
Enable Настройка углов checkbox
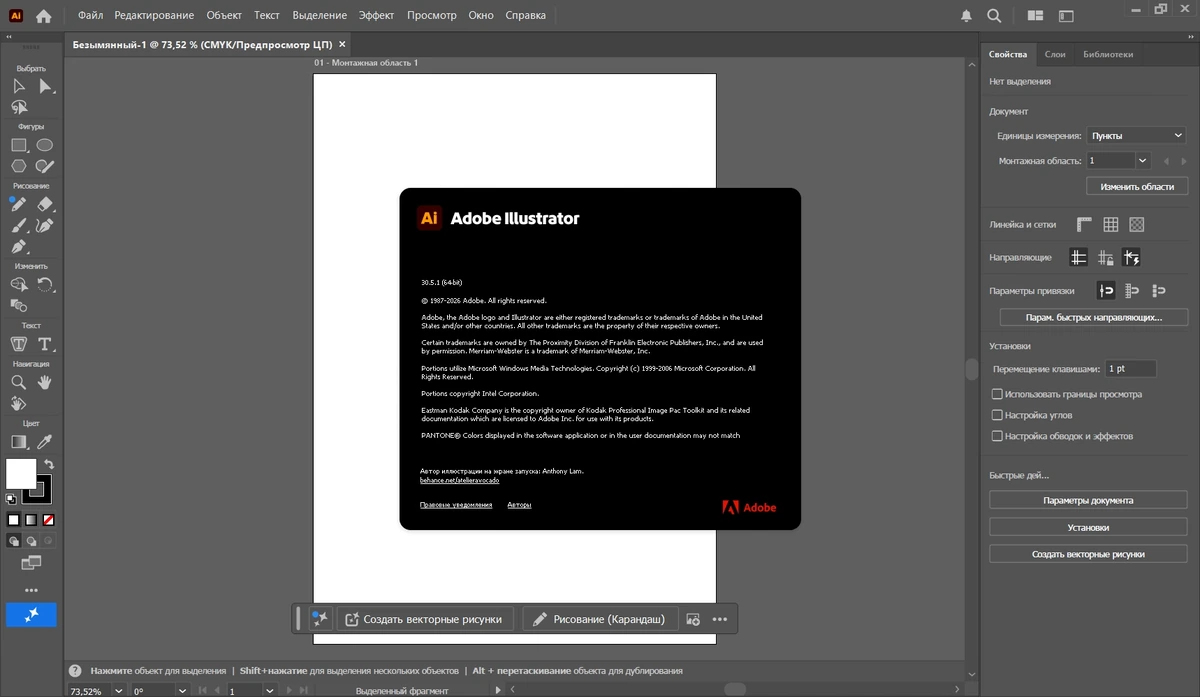(x=997, y=415)
